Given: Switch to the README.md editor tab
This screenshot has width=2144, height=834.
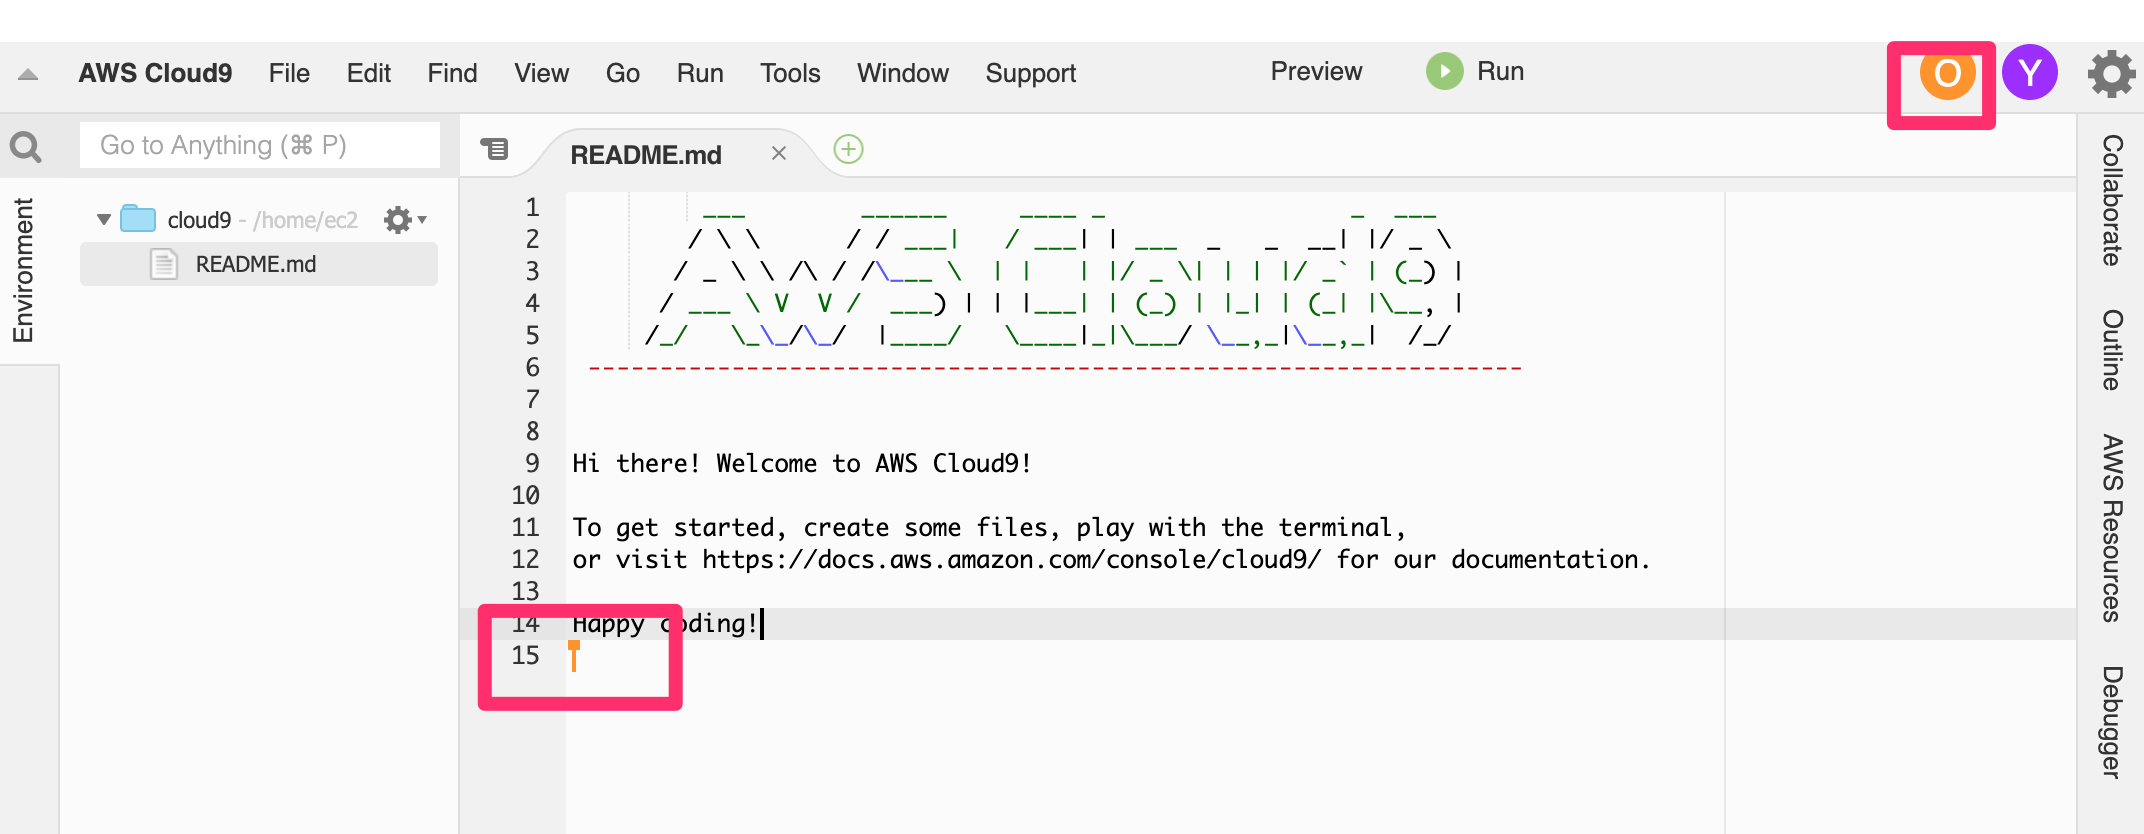Looking at the screenshot, I should point(646,155).
